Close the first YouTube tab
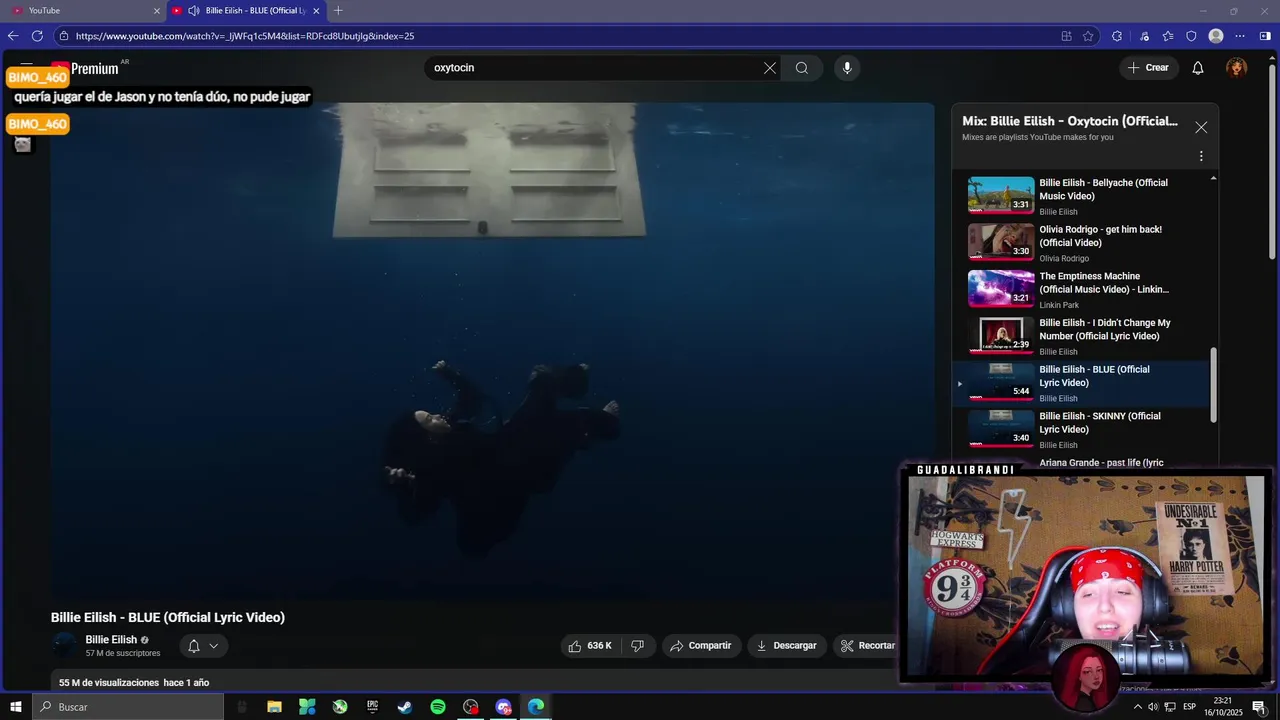 (156, 11)
